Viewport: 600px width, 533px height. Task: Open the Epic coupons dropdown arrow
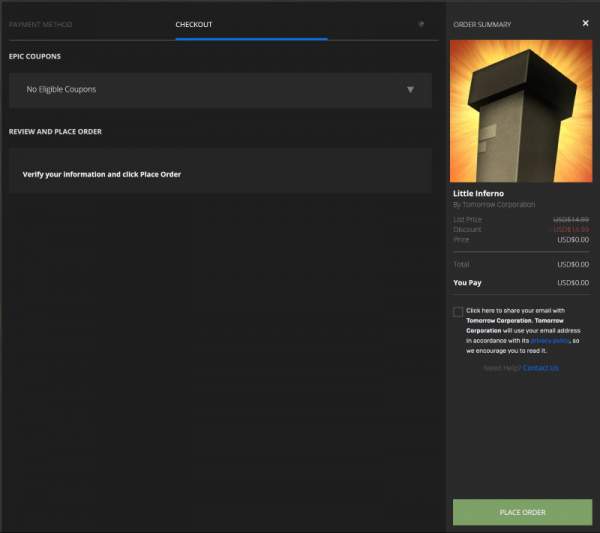[x=410, y=90]
